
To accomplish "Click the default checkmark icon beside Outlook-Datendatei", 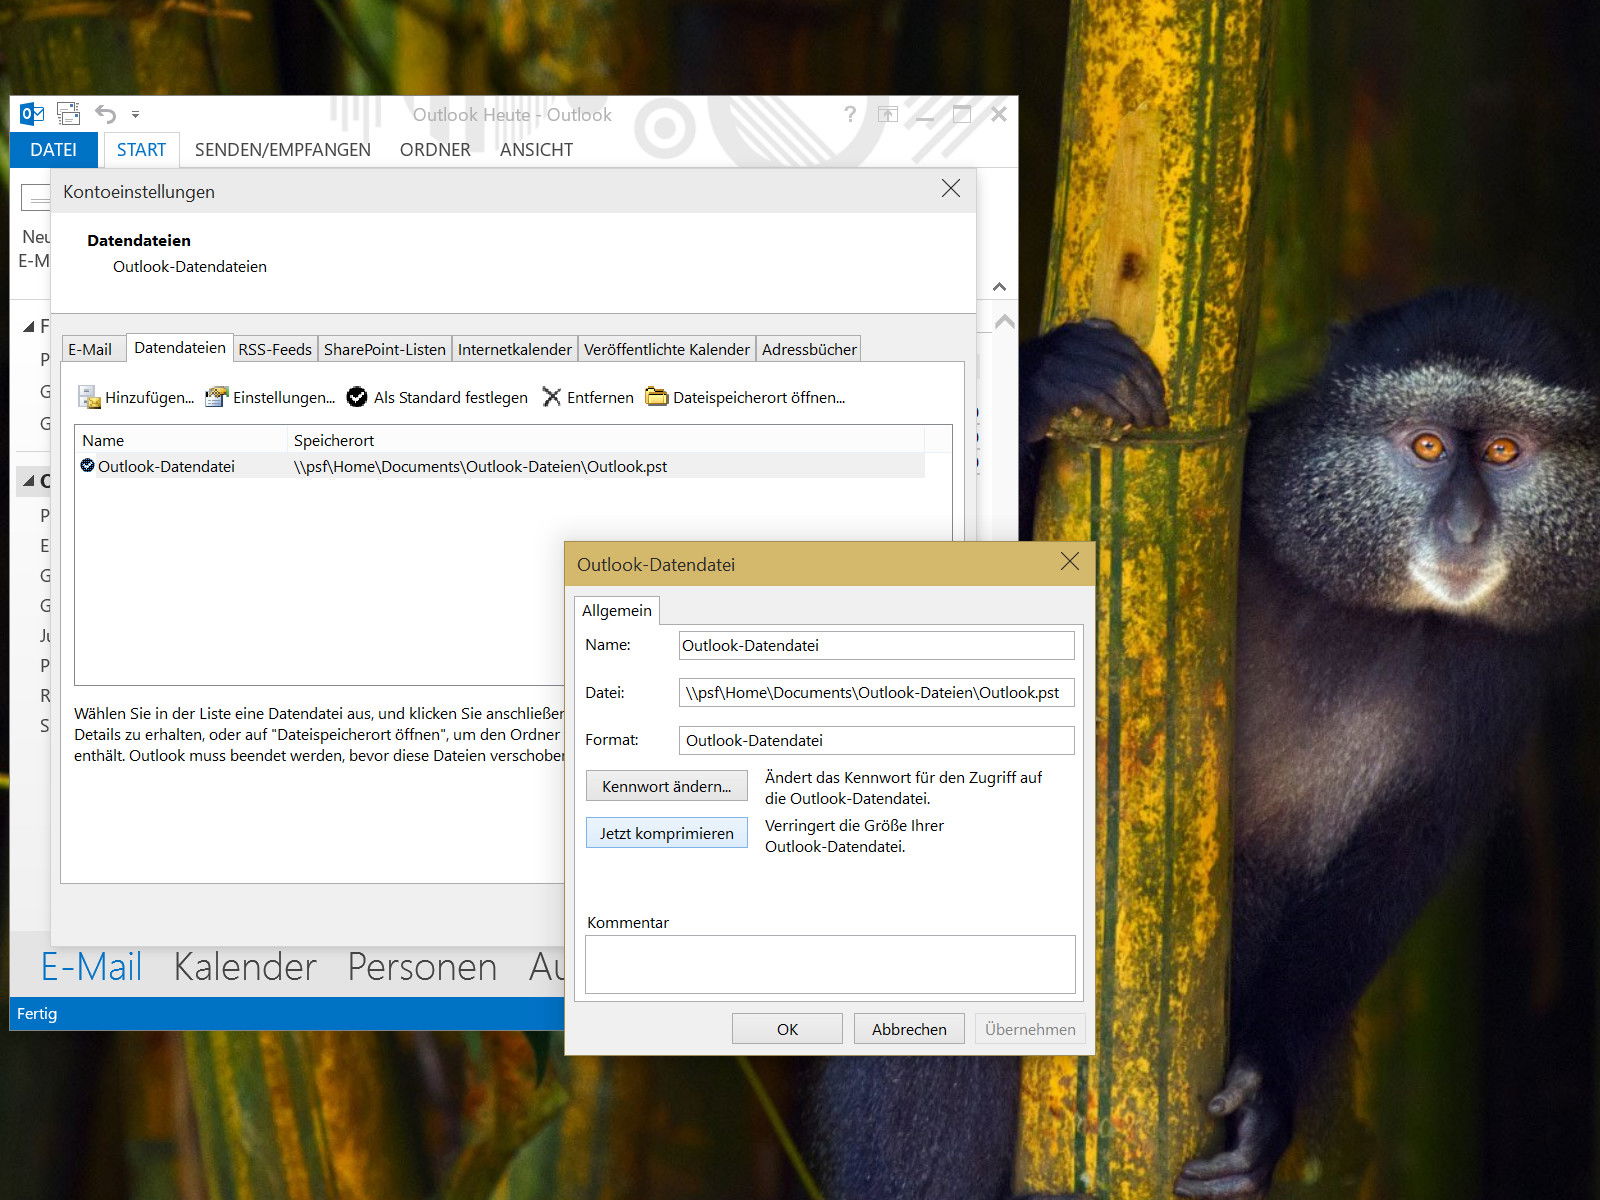I will [88, 465].
